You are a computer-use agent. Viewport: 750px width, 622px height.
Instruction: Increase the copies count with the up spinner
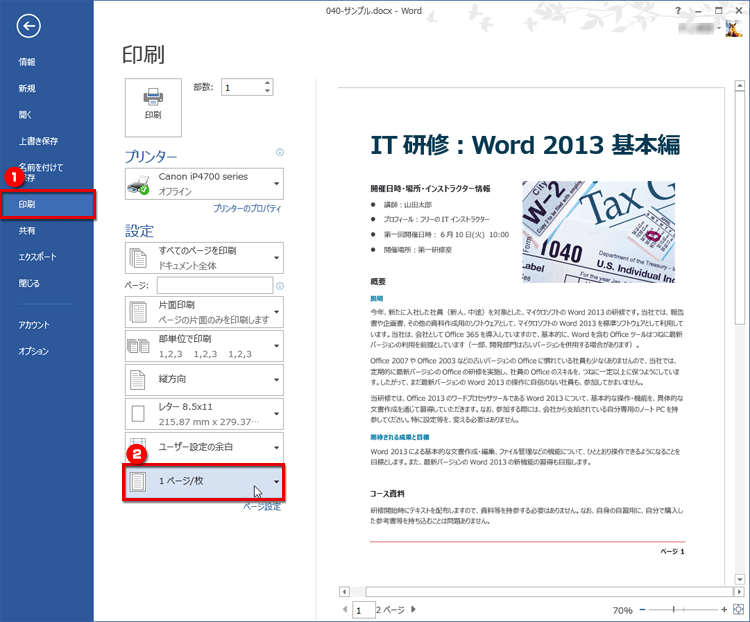coord(267,83)
